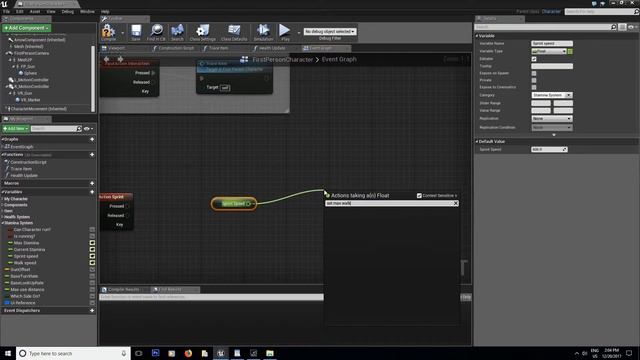Clear the action search box with the X
This screenshot has height=360, width=640.
click(456, 203)
